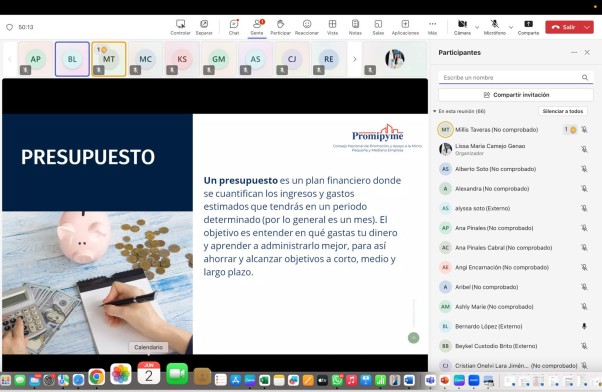Select the GM participant tile
This screenshot has width=602, height=392.
coord(218,59)
